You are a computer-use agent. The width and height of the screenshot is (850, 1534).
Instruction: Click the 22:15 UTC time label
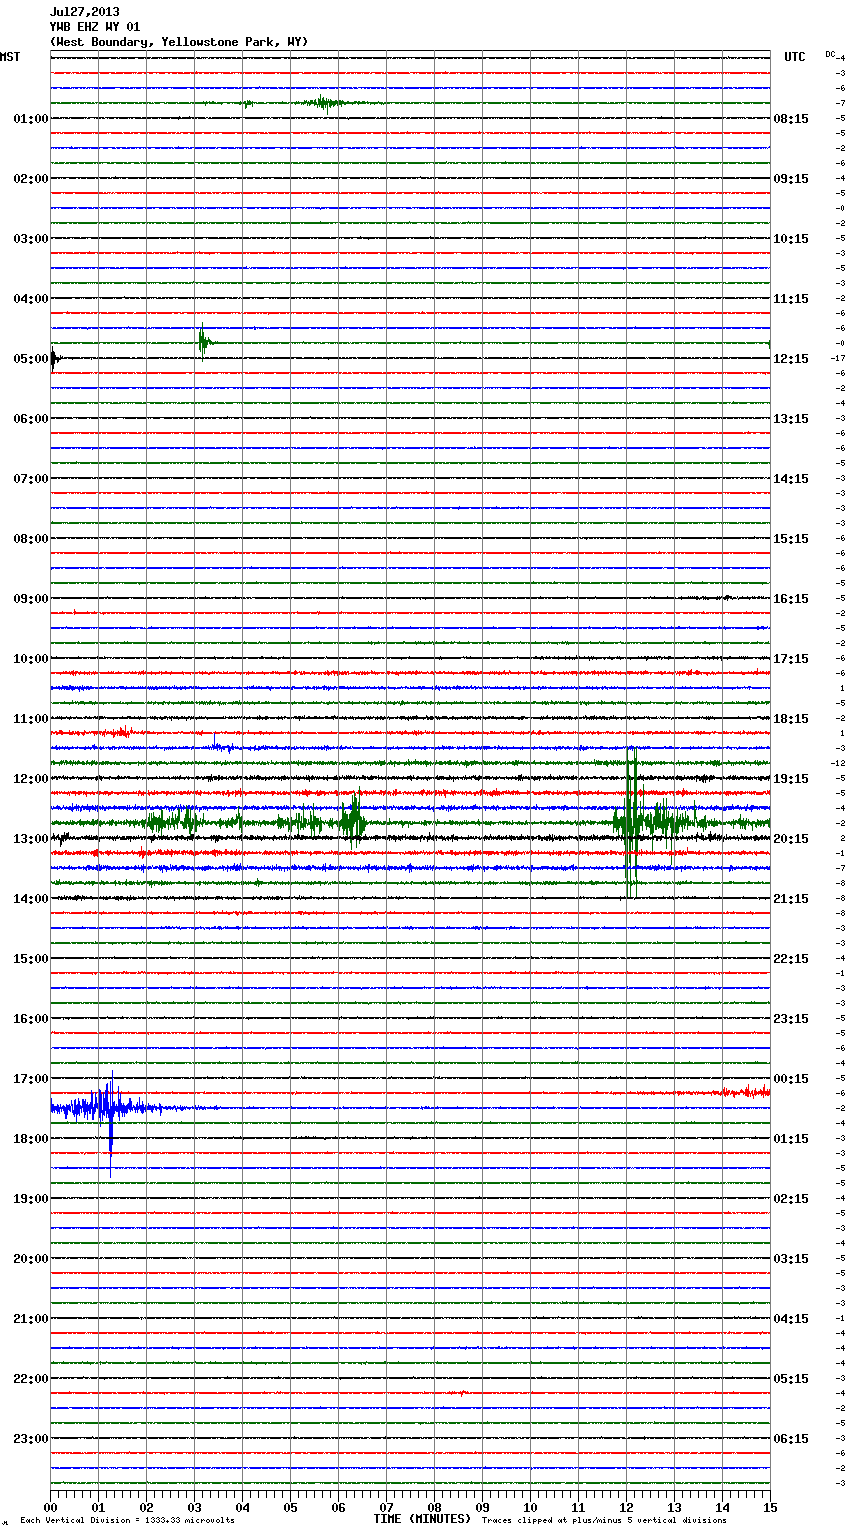tap(791, 959)
